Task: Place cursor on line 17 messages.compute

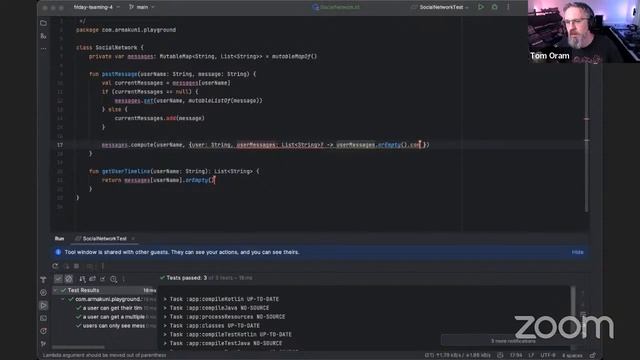Action: [127, 145]
